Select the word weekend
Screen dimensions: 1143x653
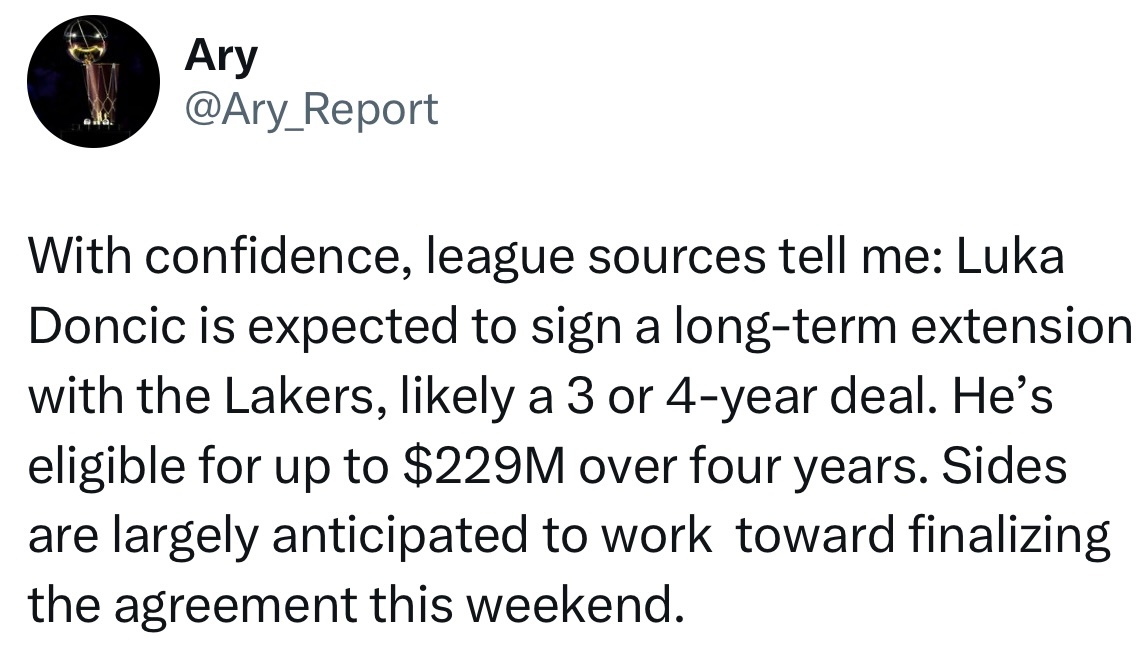[x=575, y=605]
